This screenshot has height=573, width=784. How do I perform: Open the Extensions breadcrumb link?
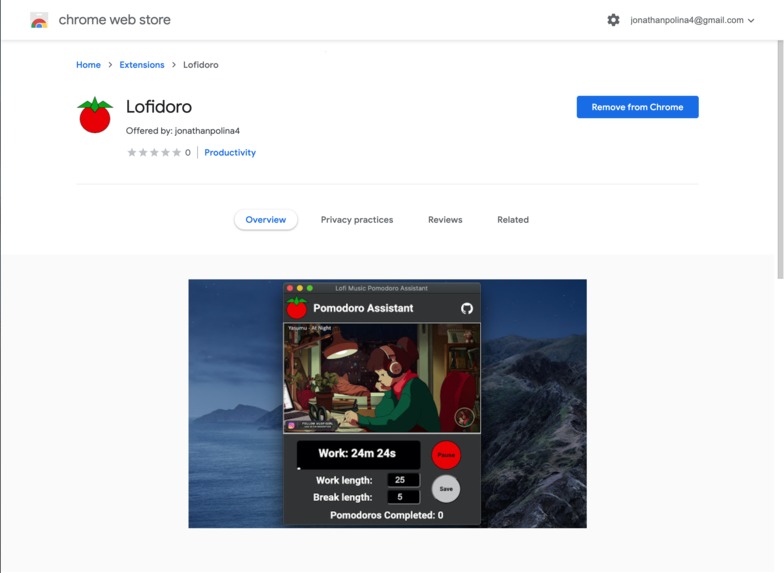point(142,64)
